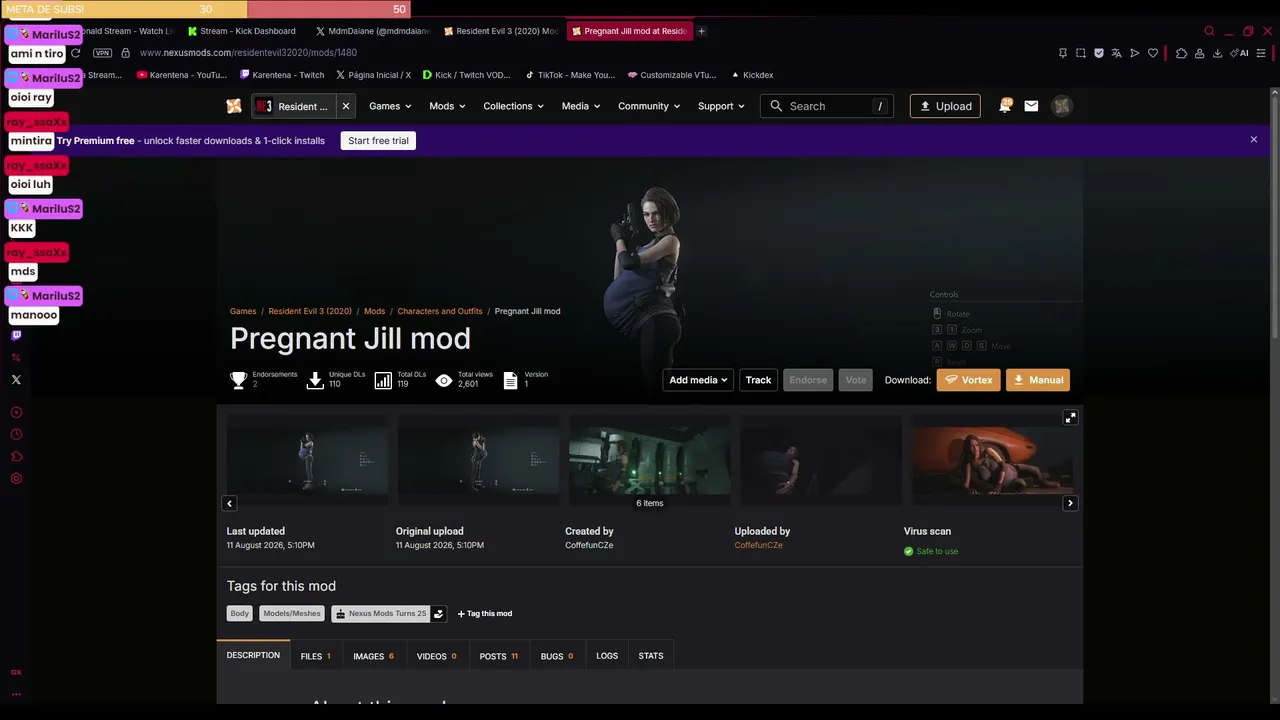Open the Nexus Mods home logo
This screenshot has width=1280, height=720.
point(233,106)
